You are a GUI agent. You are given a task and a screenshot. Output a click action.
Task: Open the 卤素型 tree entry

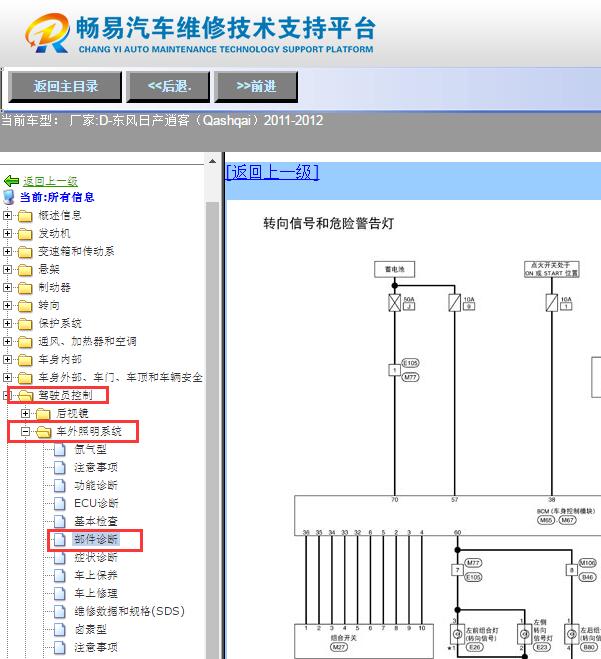coord(90,629)
